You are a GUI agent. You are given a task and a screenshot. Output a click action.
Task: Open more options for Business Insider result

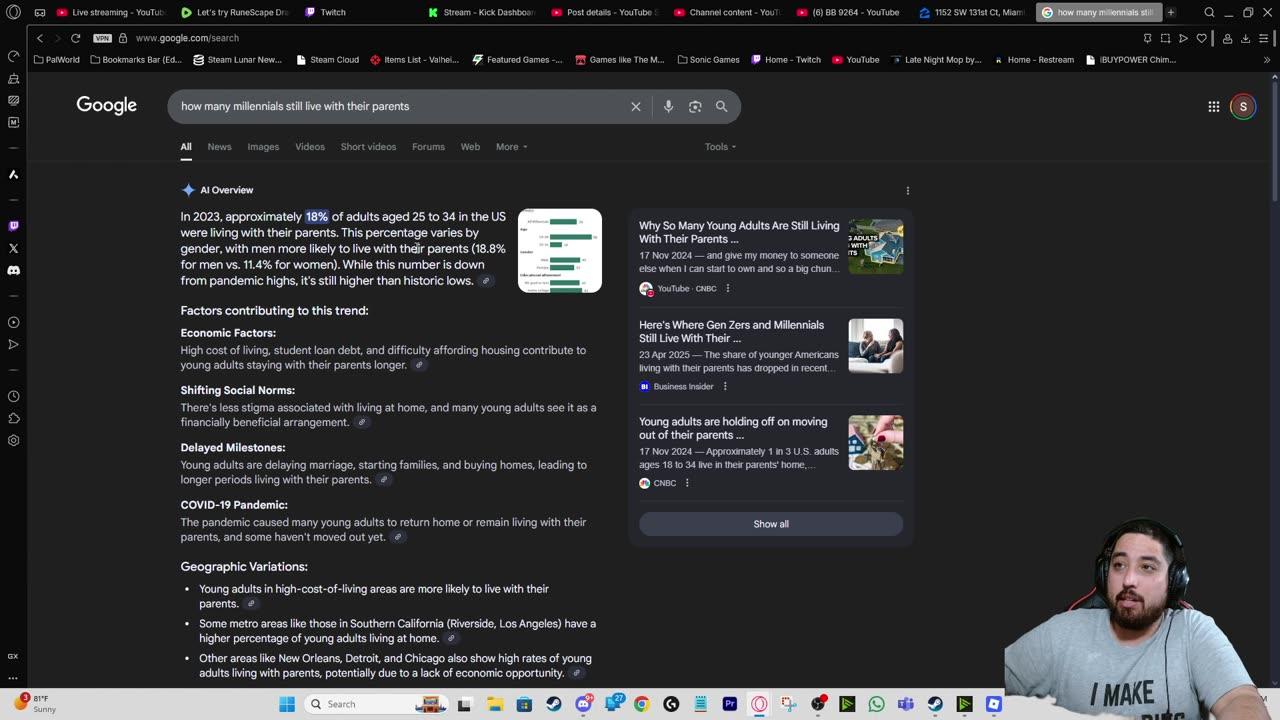point(725,386)
